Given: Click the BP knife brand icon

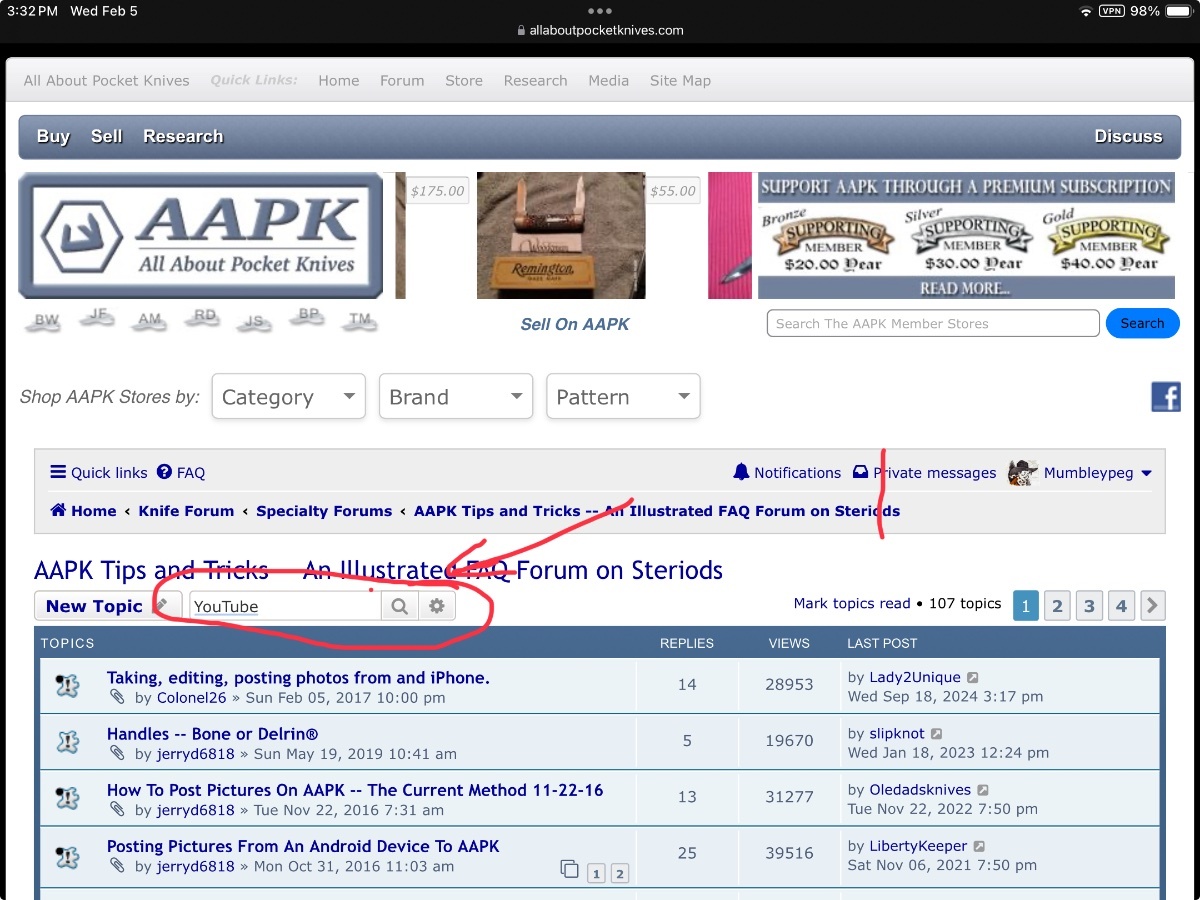Looking at the screenshot, I should (x=309, y=318).
